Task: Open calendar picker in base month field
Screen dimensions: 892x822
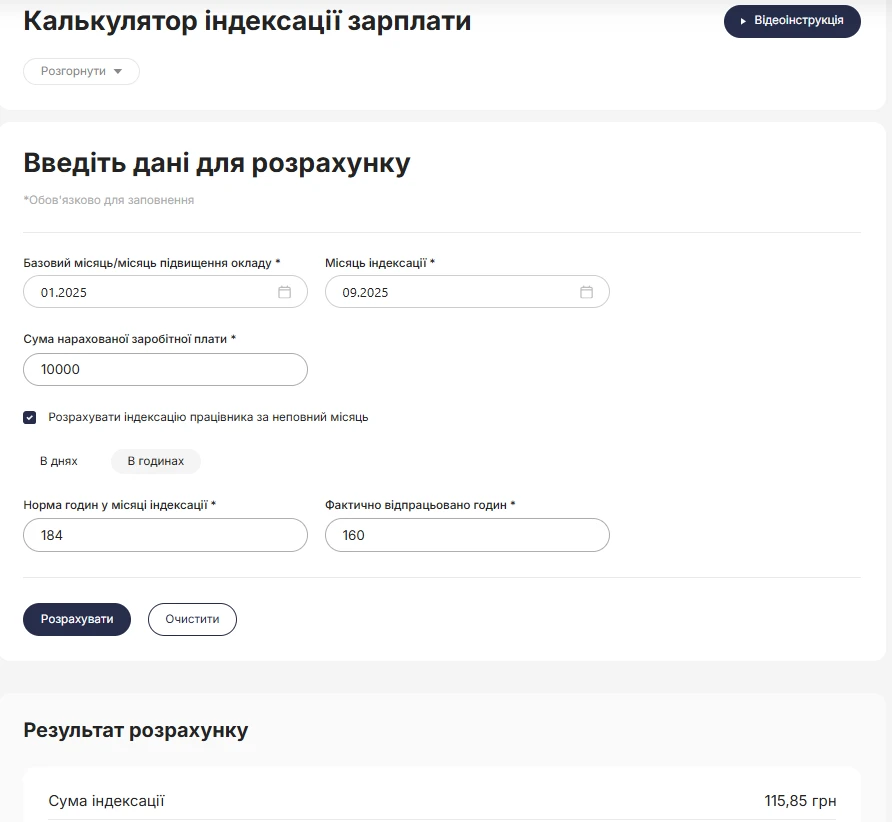Action: pyautogui.click(x=284, y=292)
